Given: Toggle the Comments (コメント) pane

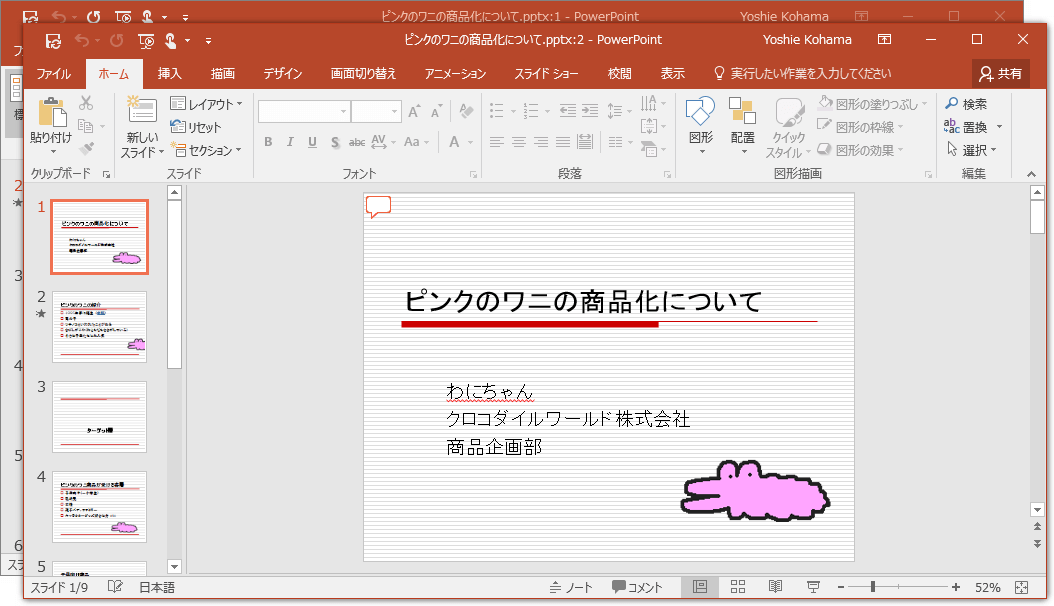Looking at the screenshot, I should point(637,587).
